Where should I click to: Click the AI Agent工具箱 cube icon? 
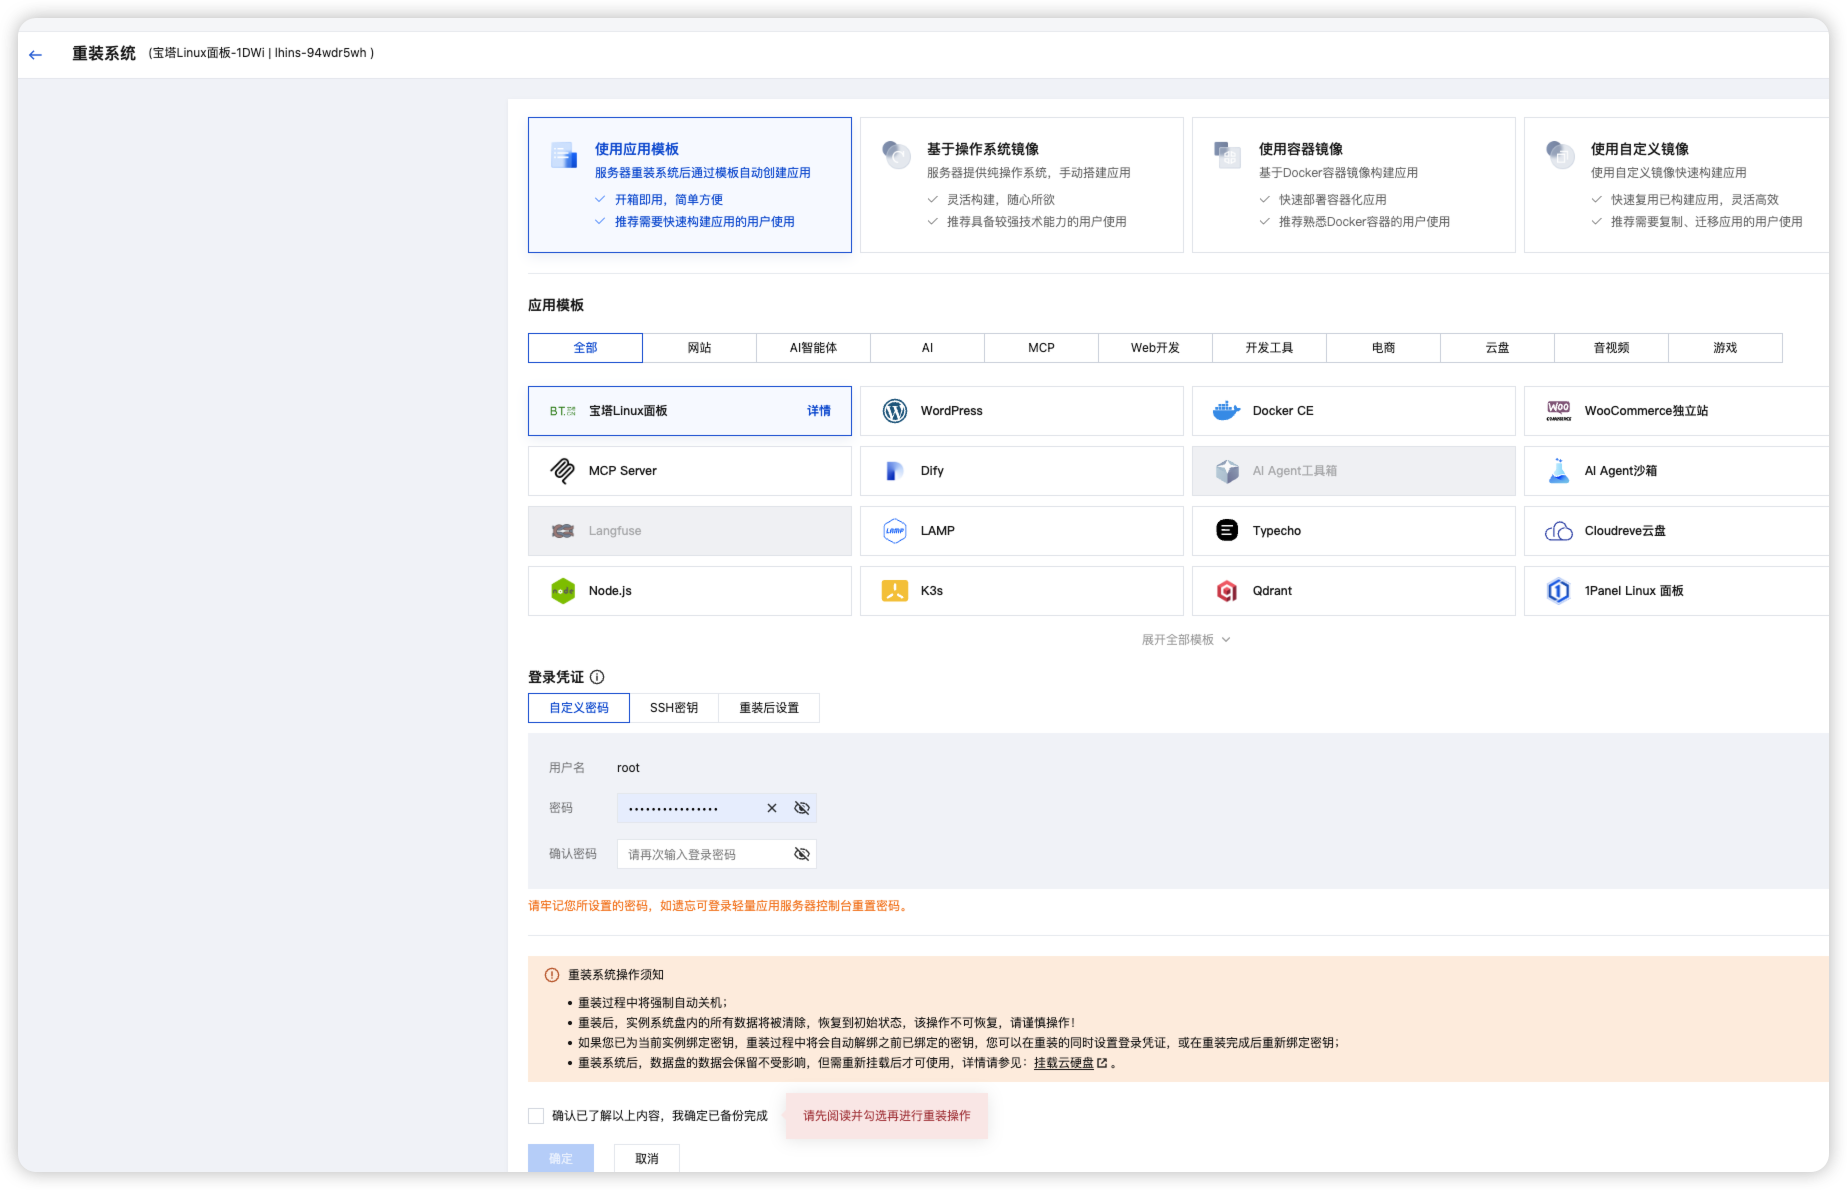click(x=1227, y=471)
